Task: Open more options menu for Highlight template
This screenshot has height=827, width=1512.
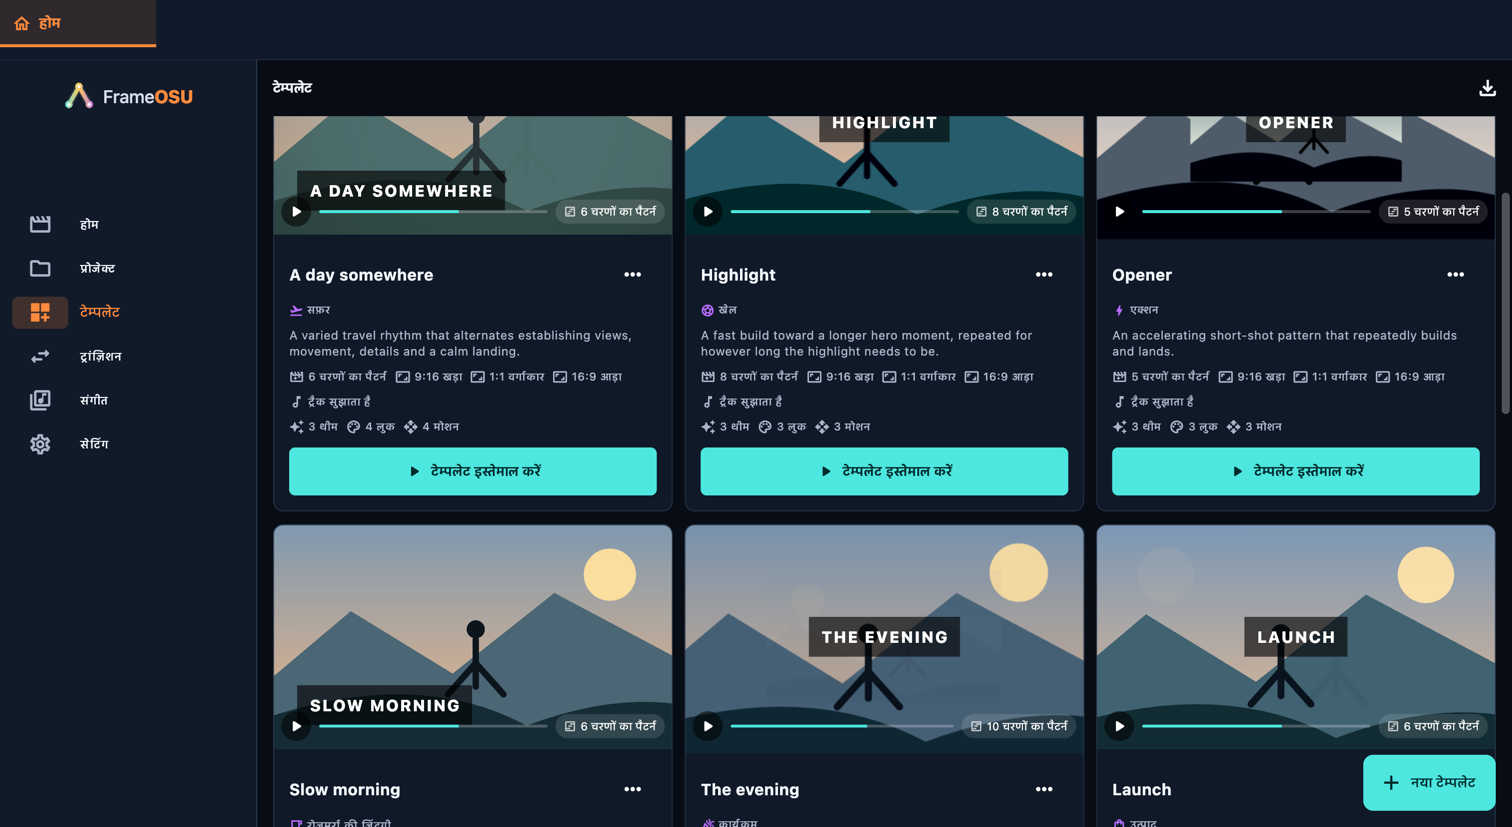Action: (1044, 275)
